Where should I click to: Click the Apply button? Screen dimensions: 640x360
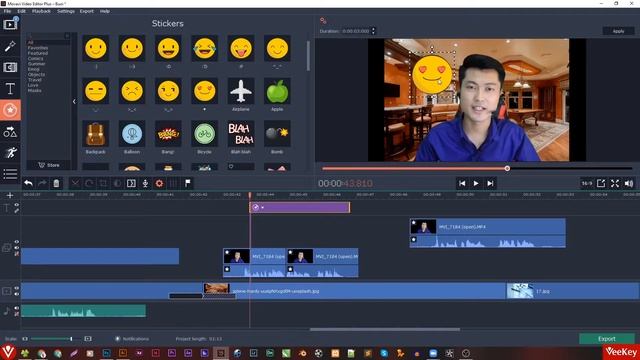(618, 31)
